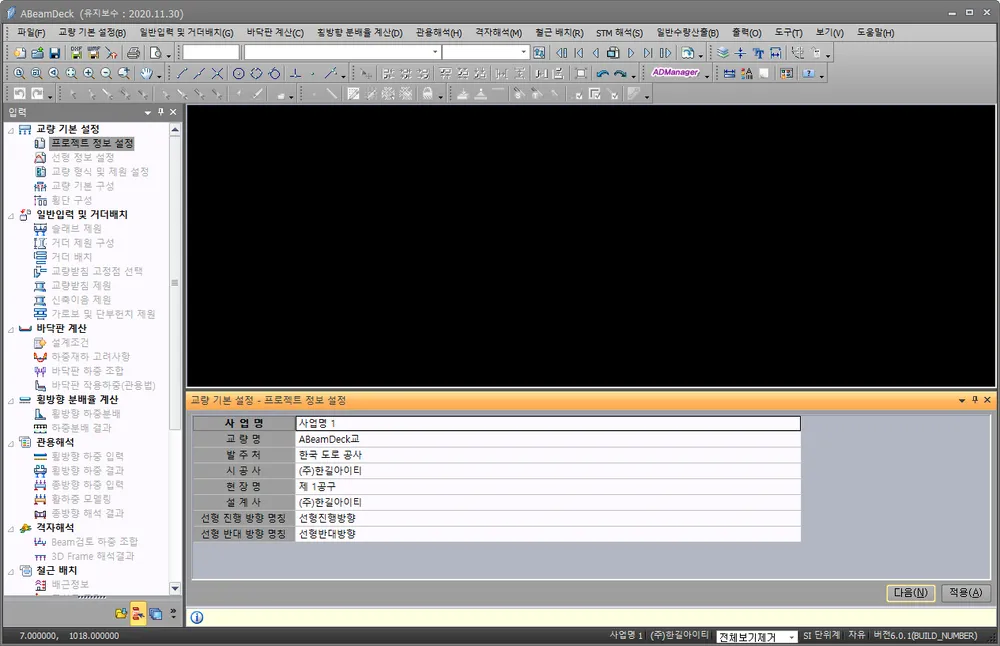The image size is (1000, 646).
Task: Close the 프로젝트 정보 설정 panel
Action: [987, 400]
